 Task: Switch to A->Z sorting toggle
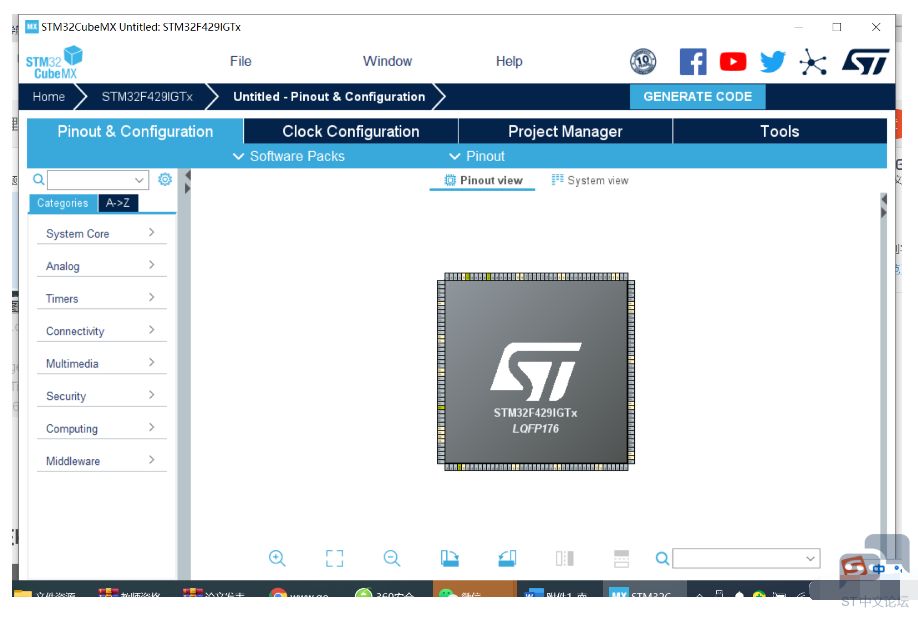point(118,203)
